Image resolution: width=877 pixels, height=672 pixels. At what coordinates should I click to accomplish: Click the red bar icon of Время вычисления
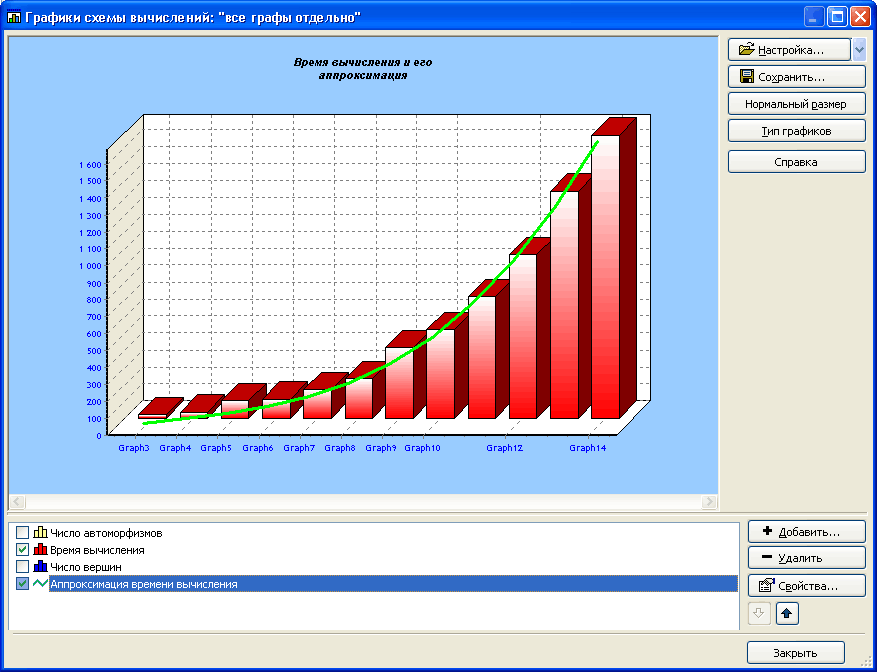tap(40, 549)
